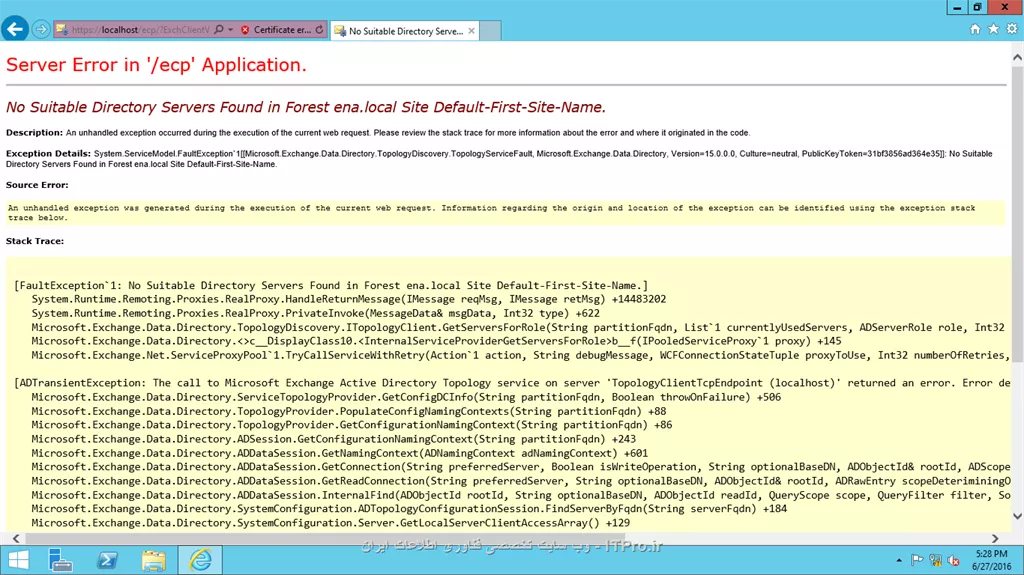Click the network status tray icon
Viewport: 1024px width, 575px height.
(935, 561)
